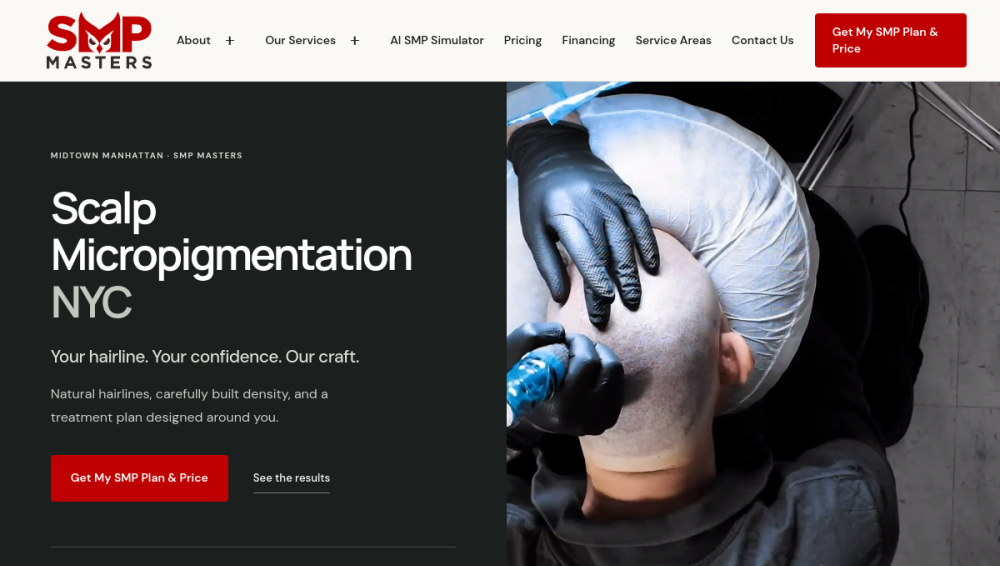Follow the See the results link
Screen dimensions: 1000x566
291,478
